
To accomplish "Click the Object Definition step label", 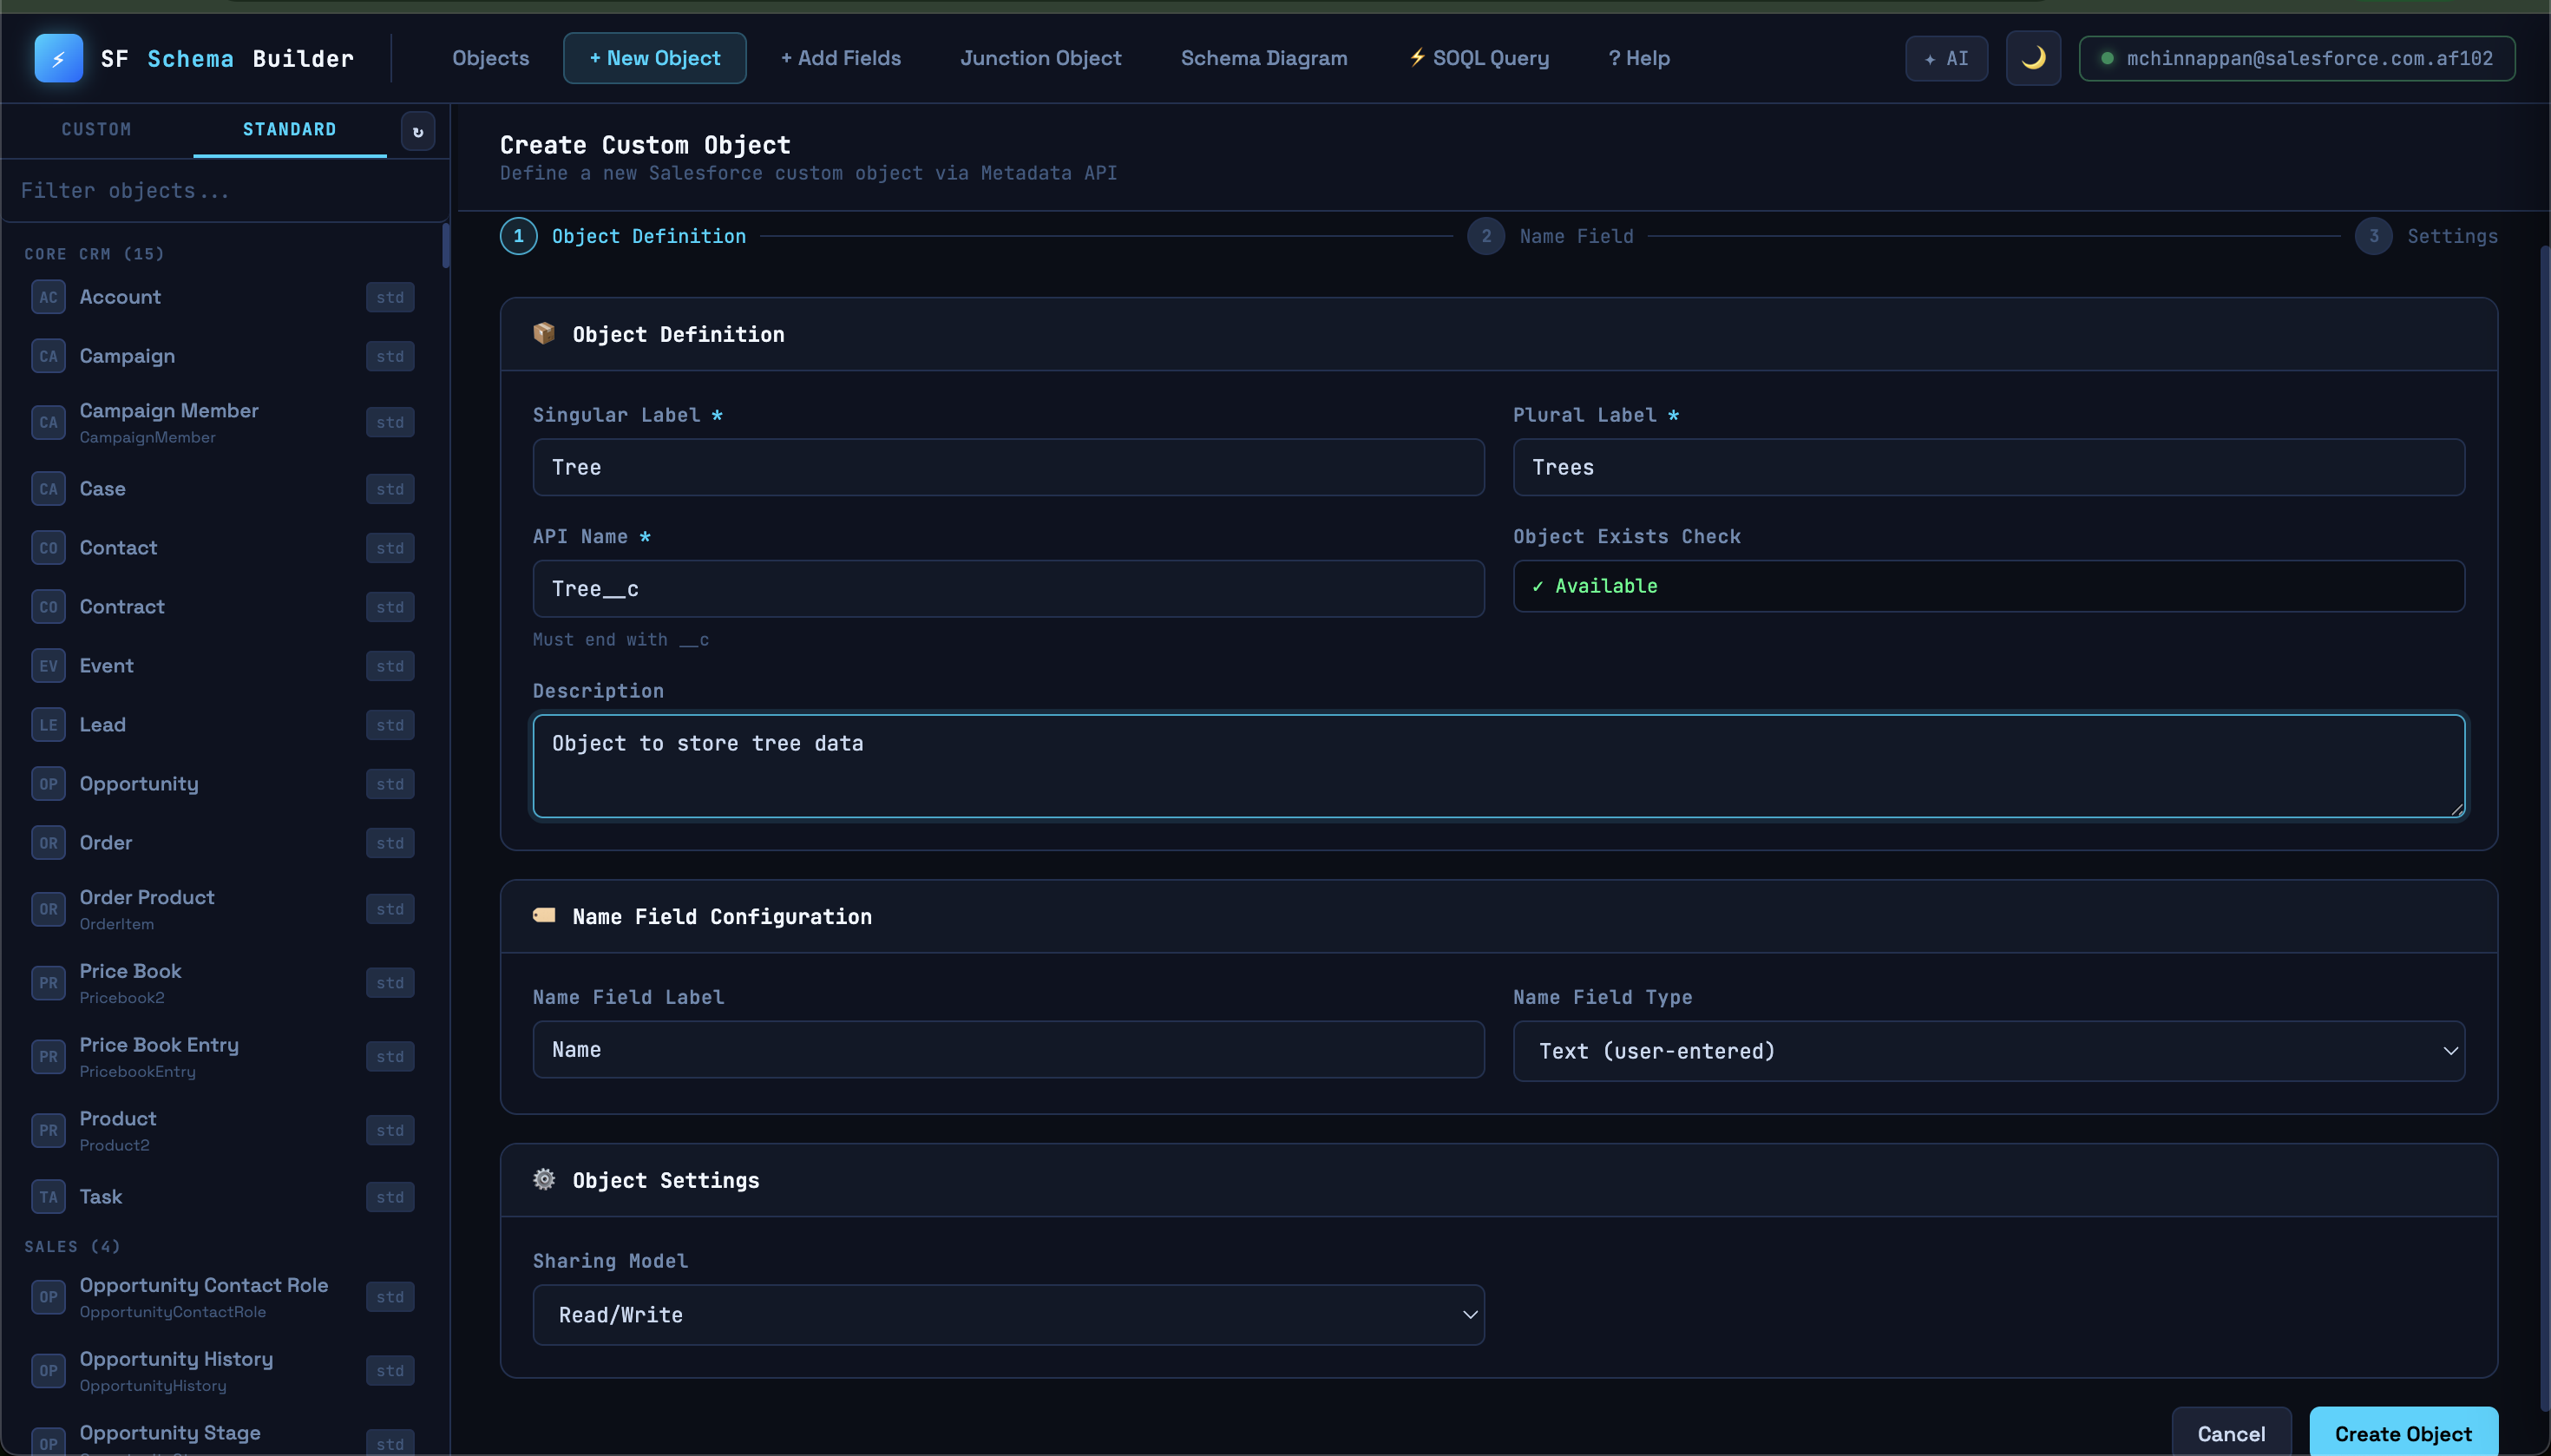I will (649, 237).
